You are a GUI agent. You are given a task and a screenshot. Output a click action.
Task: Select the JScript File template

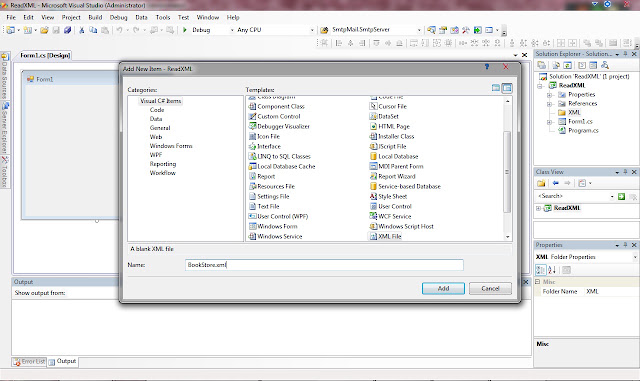point(388,146)
